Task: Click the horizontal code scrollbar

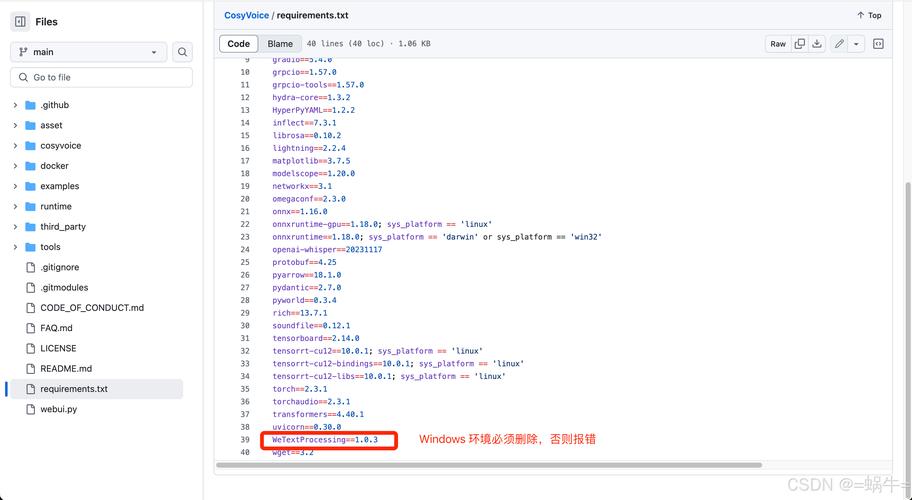Action: pyautogui.click(x=489, y=465)
